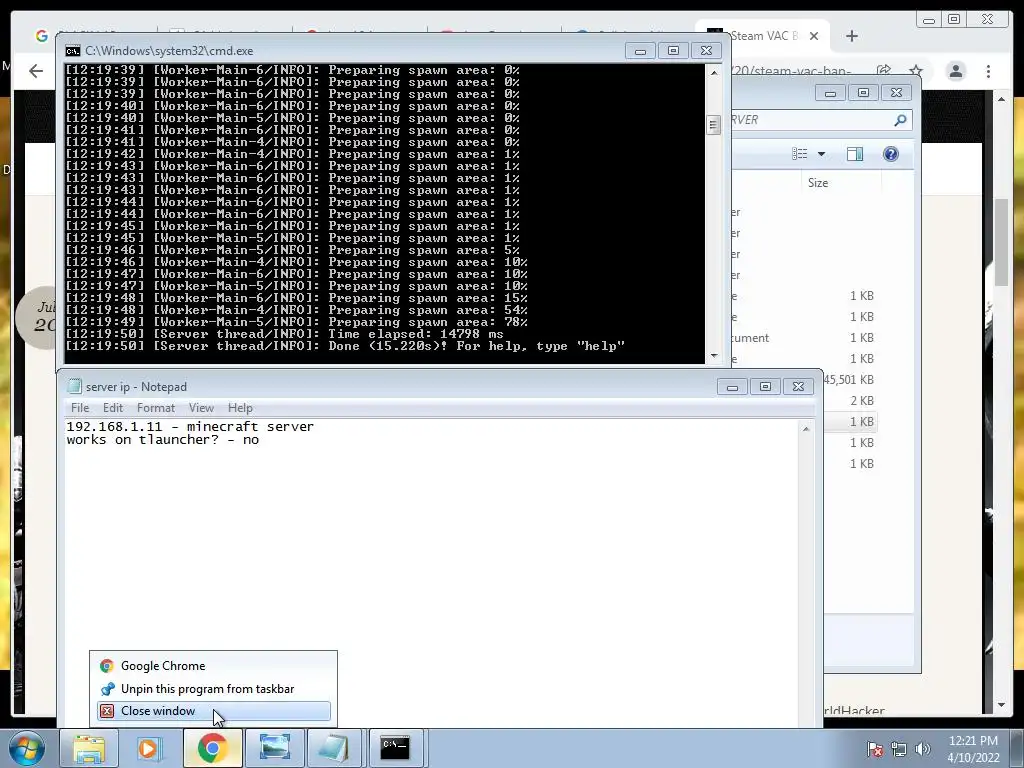Click Chrome page scrollbar down arrow
This screenshot has height=768, width=1024.
(1001, 706)
